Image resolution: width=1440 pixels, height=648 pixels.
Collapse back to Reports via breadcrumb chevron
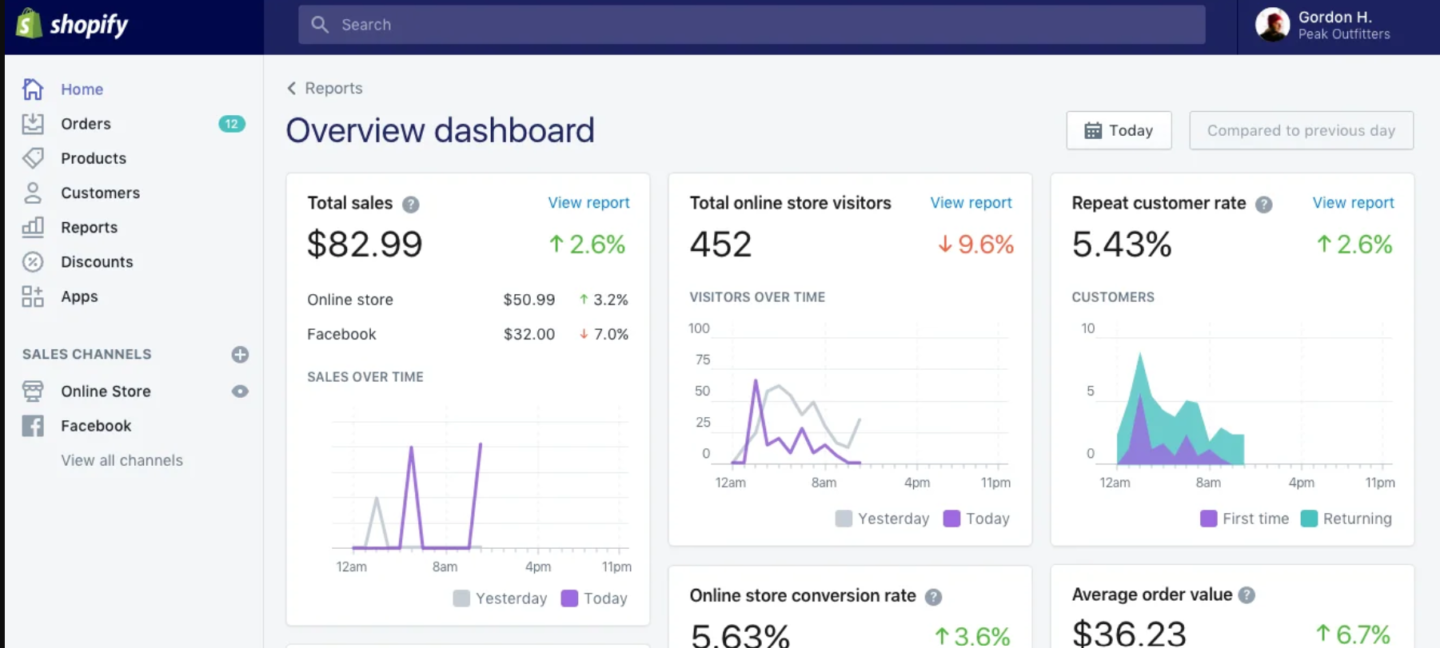pyautogui.click(x=290, y=88)
